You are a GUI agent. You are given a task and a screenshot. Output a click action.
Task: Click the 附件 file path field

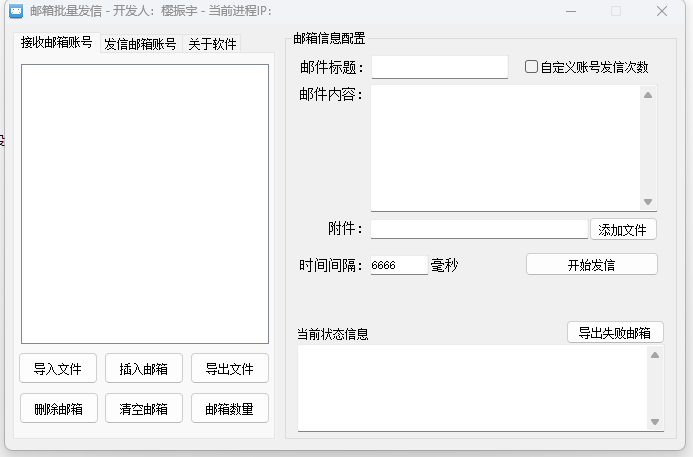479,229
